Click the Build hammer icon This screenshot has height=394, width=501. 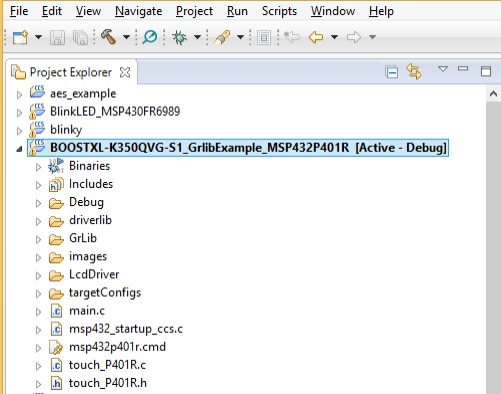(x=108, y=36)
